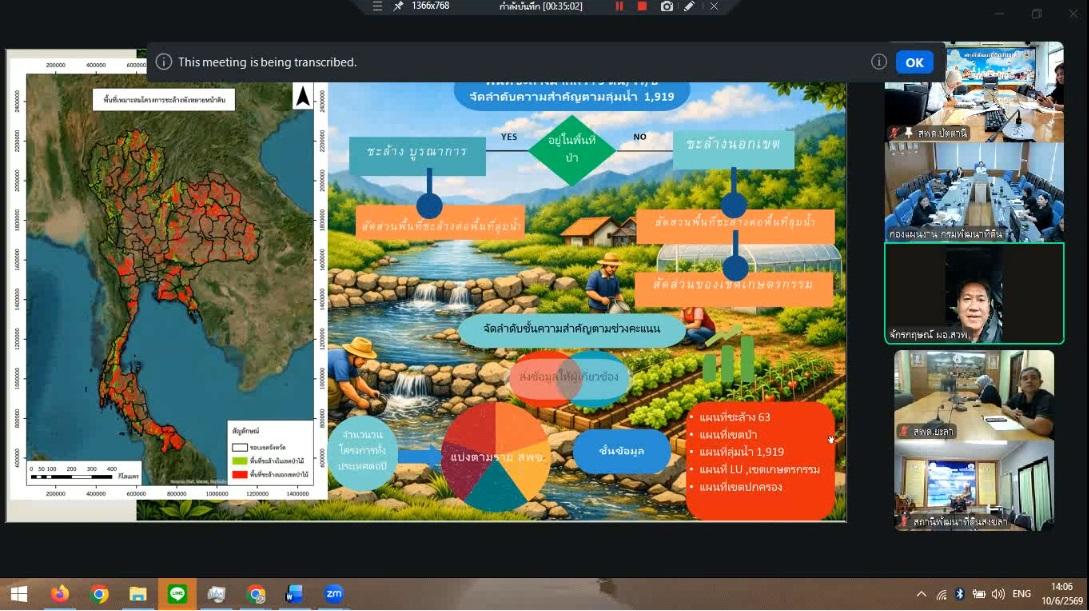1089x611 pixels.
Task: Click the 'YES' branch label
Action: (x=509, y=137)
